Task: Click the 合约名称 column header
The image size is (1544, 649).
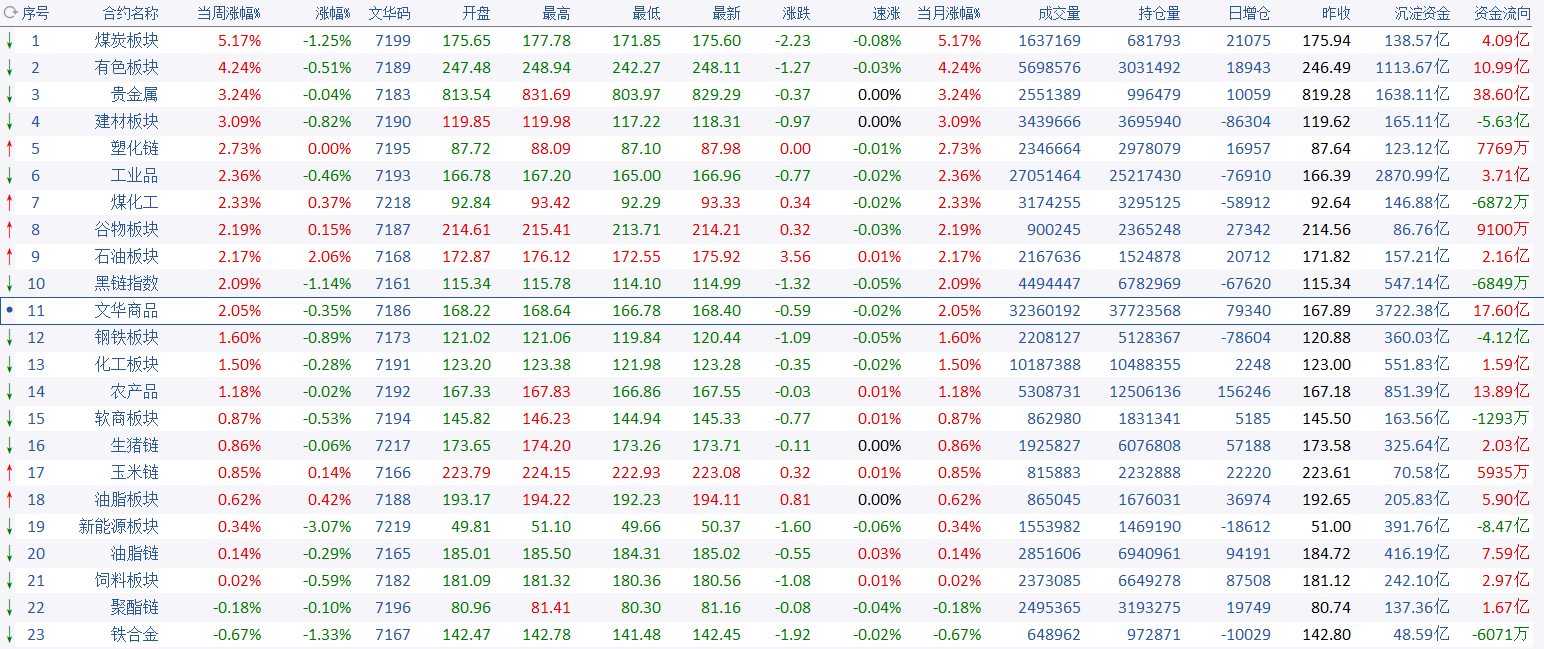Action: pos(130,14)
